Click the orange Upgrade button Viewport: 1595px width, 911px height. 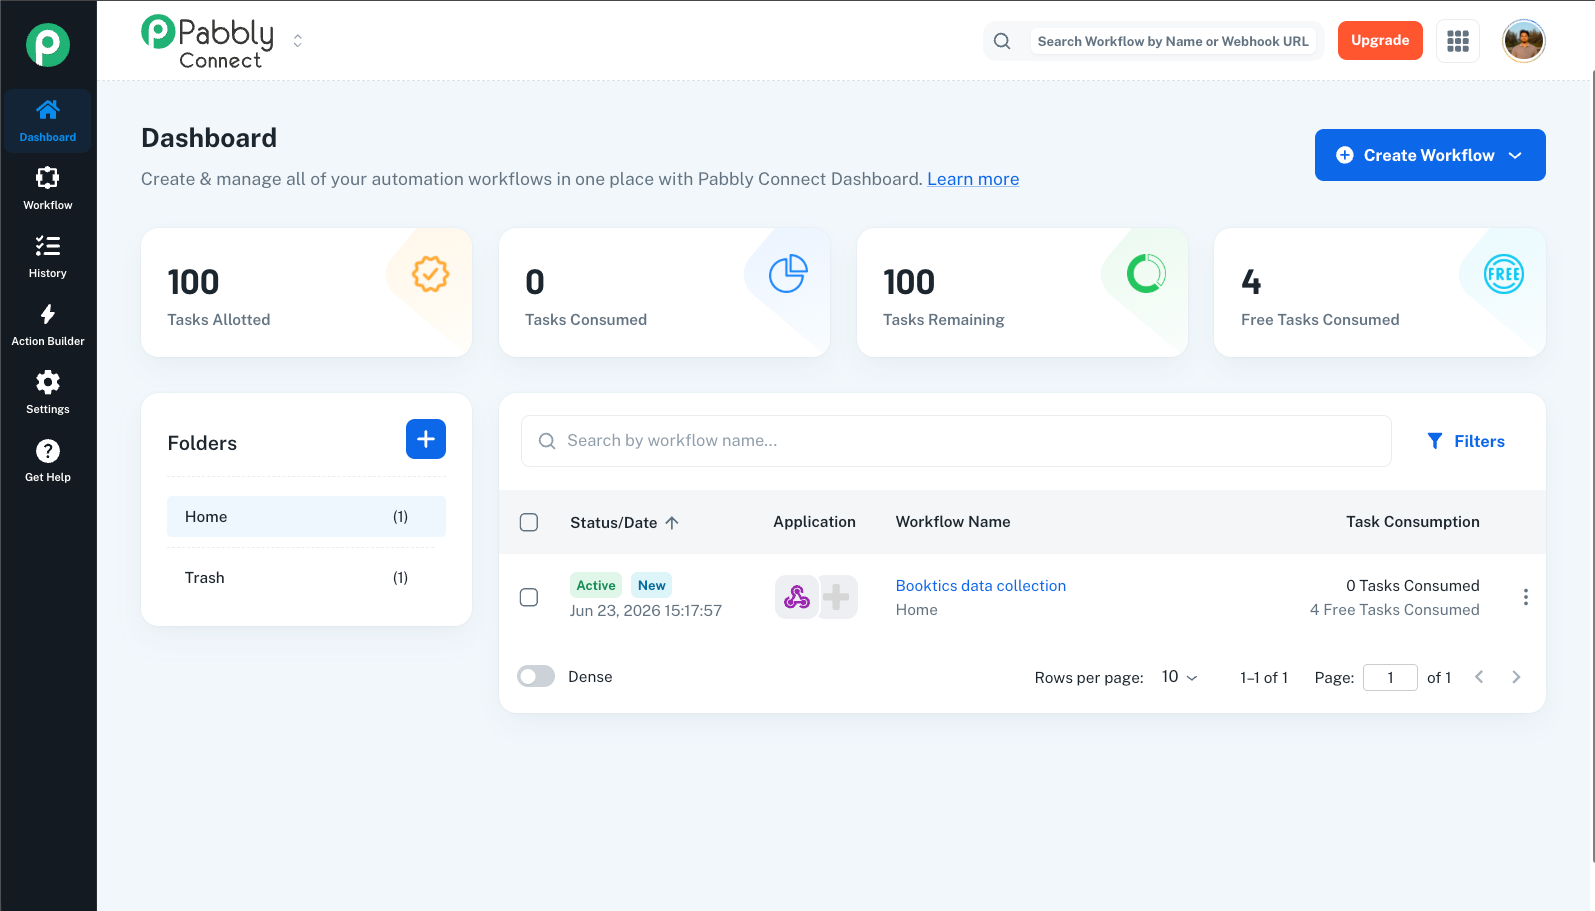click(x=1380, y=41)
